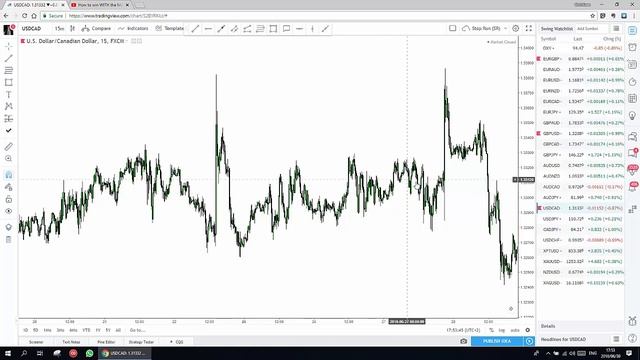This screenshot has height=360, width=640.
Task: Sort watchlist by Chng (%) column header
Action: click(x=612, y=39)
